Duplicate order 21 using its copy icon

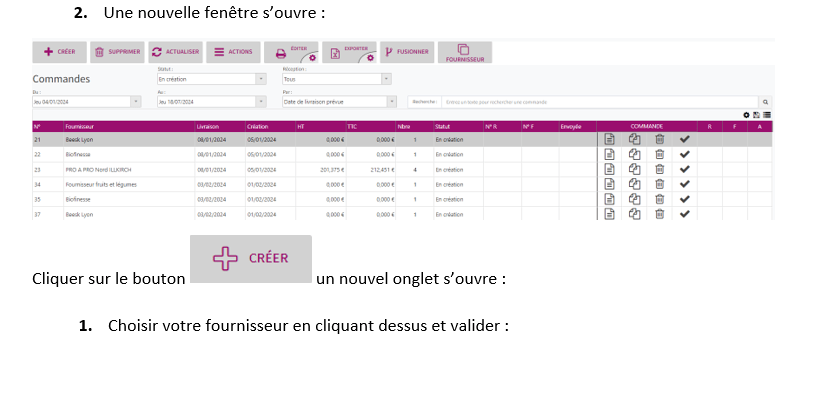634,139
